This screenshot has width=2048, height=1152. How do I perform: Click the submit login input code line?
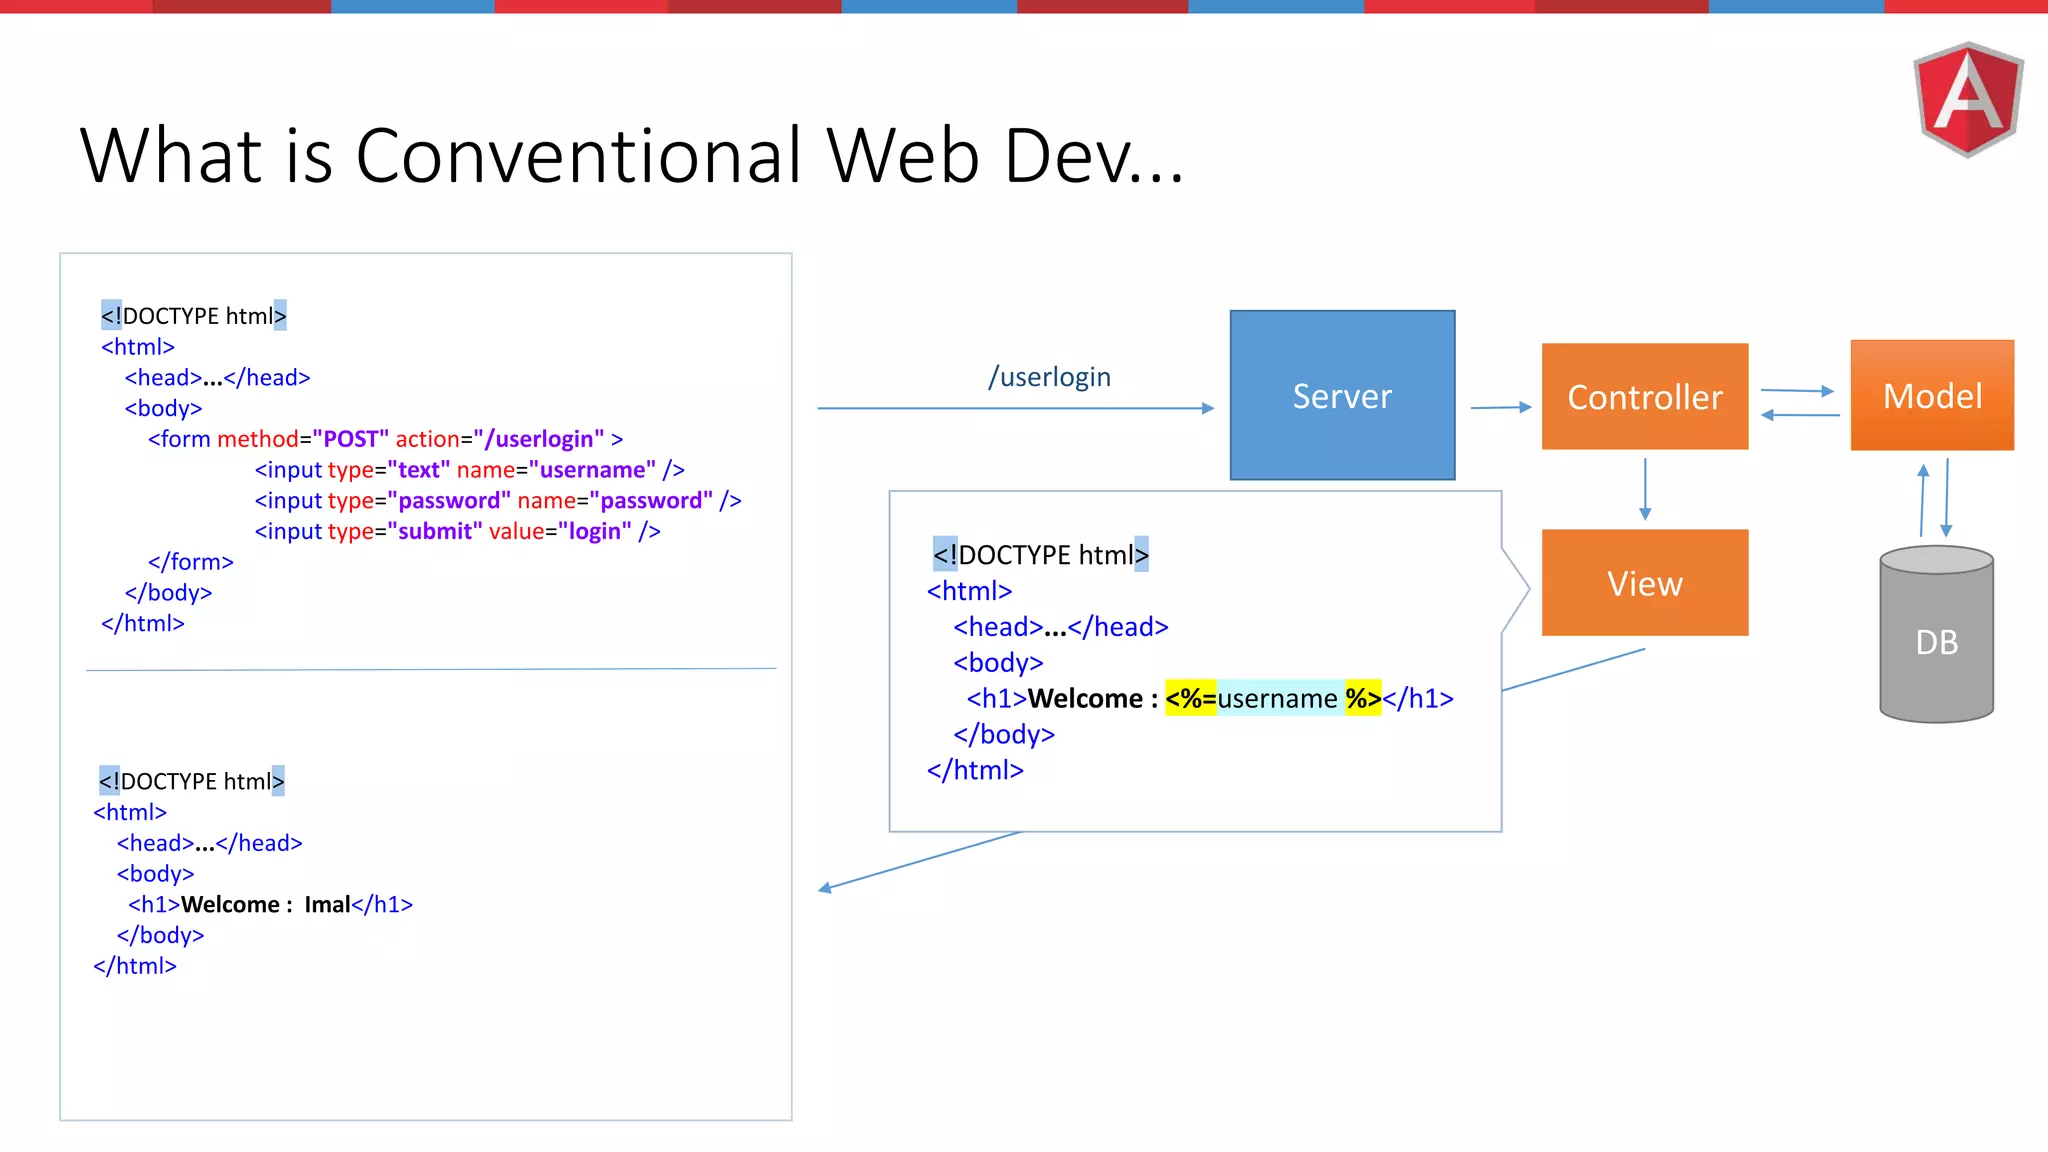click(457, 531)
